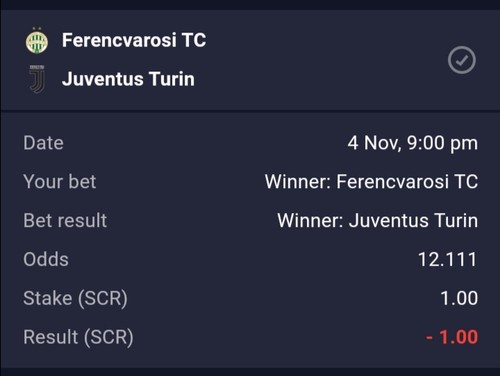The image size is (500, 376).
Task: Click the 4 Nov, 9:00 pm value
Action: (413, 143)
